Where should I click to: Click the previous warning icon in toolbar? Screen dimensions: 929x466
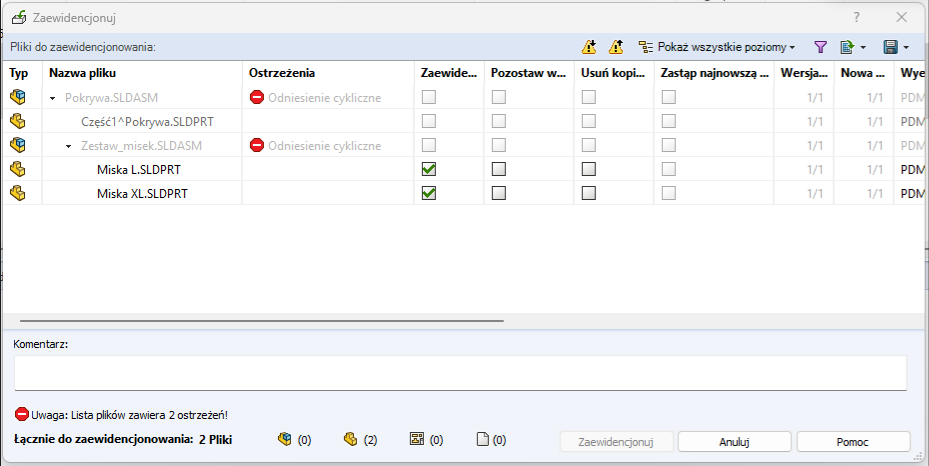(x=616, y=47)
